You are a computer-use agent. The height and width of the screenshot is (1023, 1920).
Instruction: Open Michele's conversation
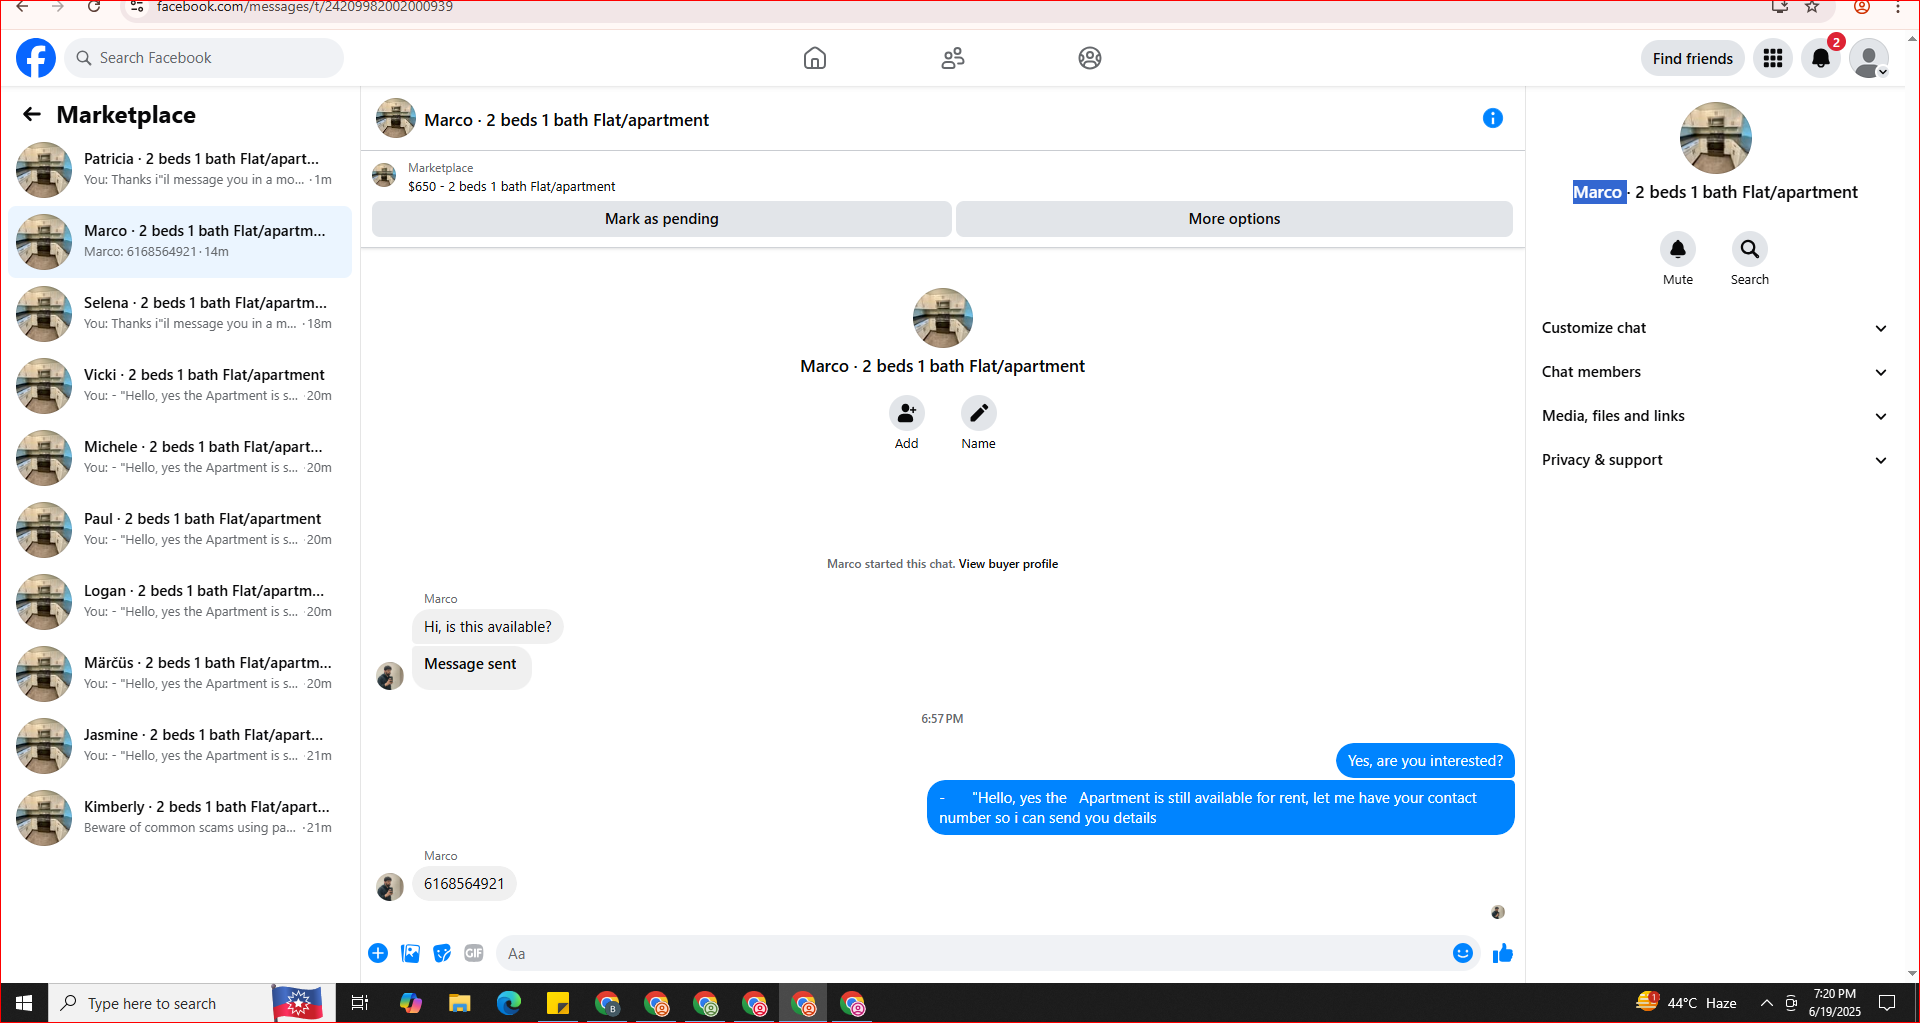[x=180, y=458]
